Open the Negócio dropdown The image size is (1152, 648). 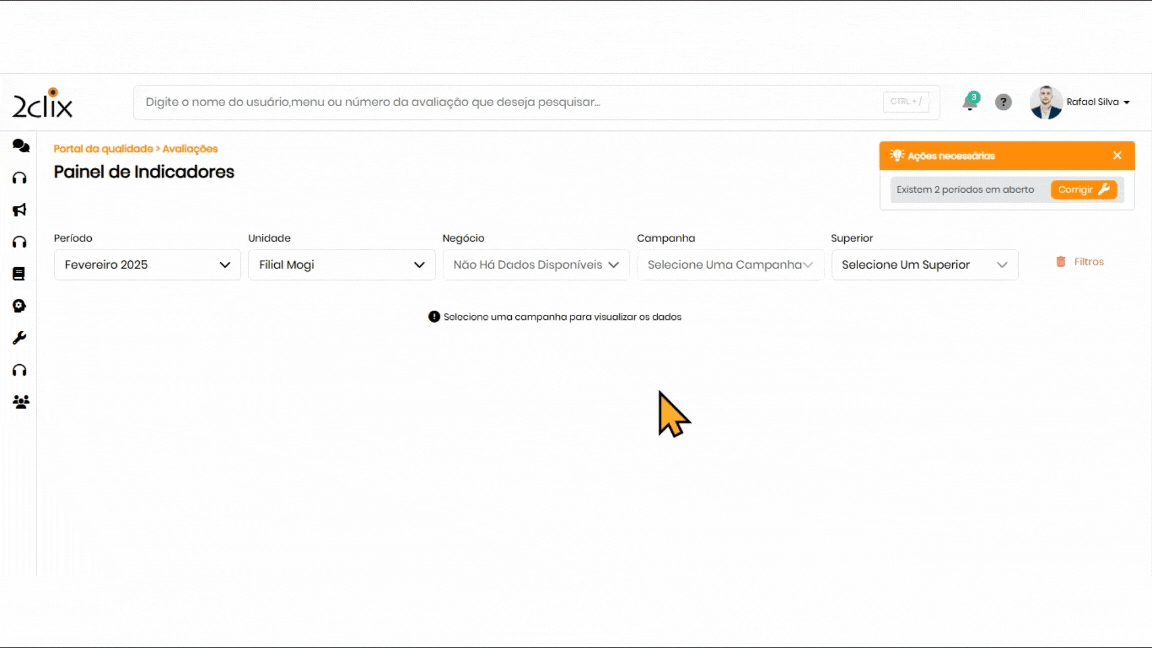(536, 265)
